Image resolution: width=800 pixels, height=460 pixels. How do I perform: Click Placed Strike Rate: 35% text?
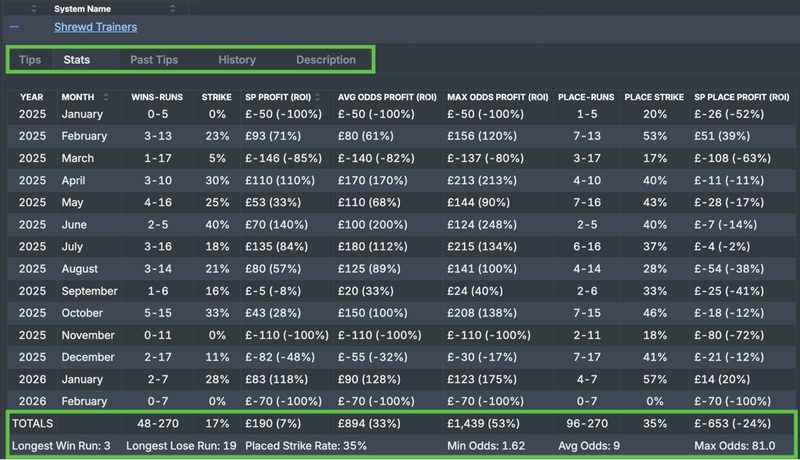click(x=306, y=446)
